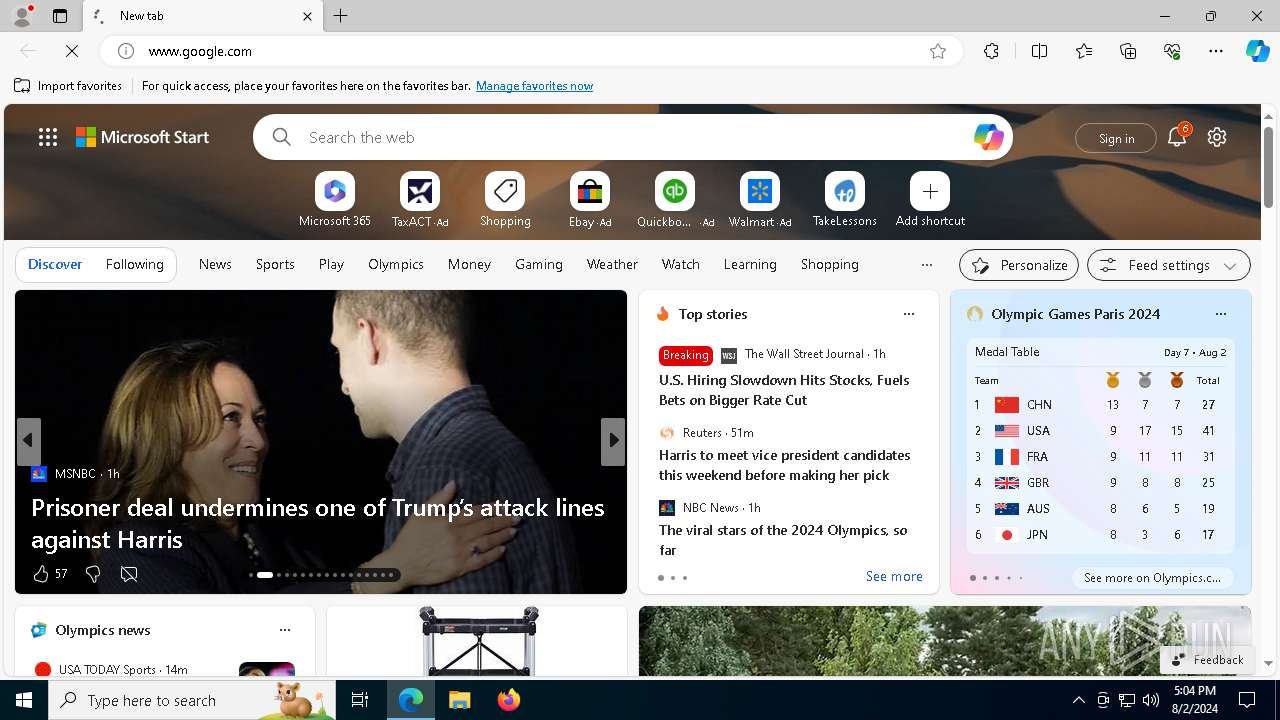Open Manage favorites now link
The height and width of the screenshot is (720, 1280).
(x=534, y=86)
